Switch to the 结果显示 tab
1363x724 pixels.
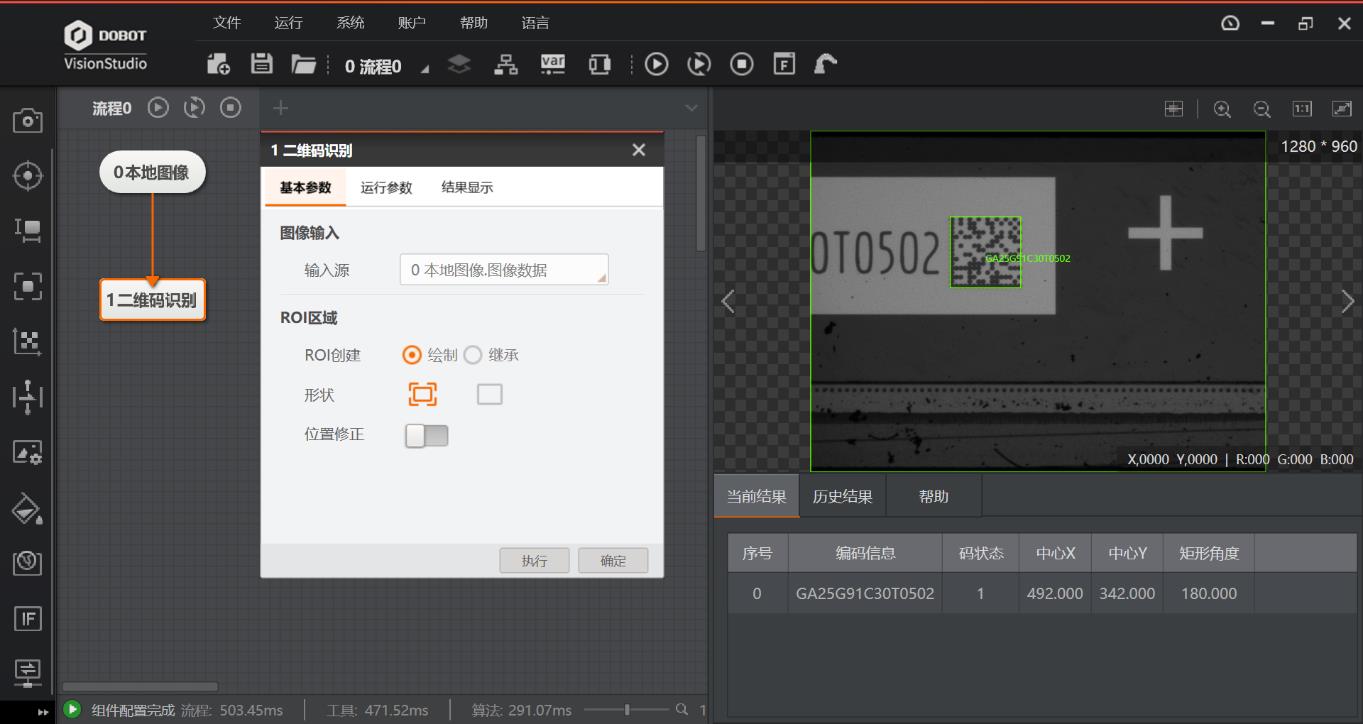point(467,187)
